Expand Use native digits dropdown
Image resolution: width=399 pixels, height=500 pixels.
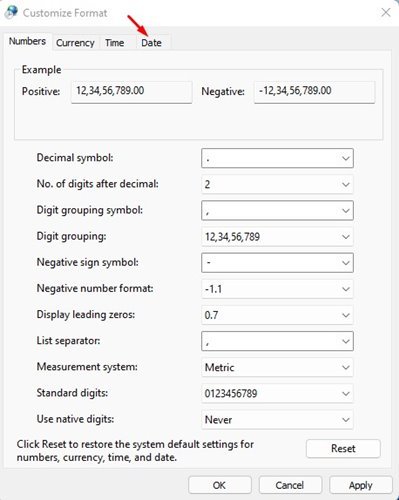277,420
